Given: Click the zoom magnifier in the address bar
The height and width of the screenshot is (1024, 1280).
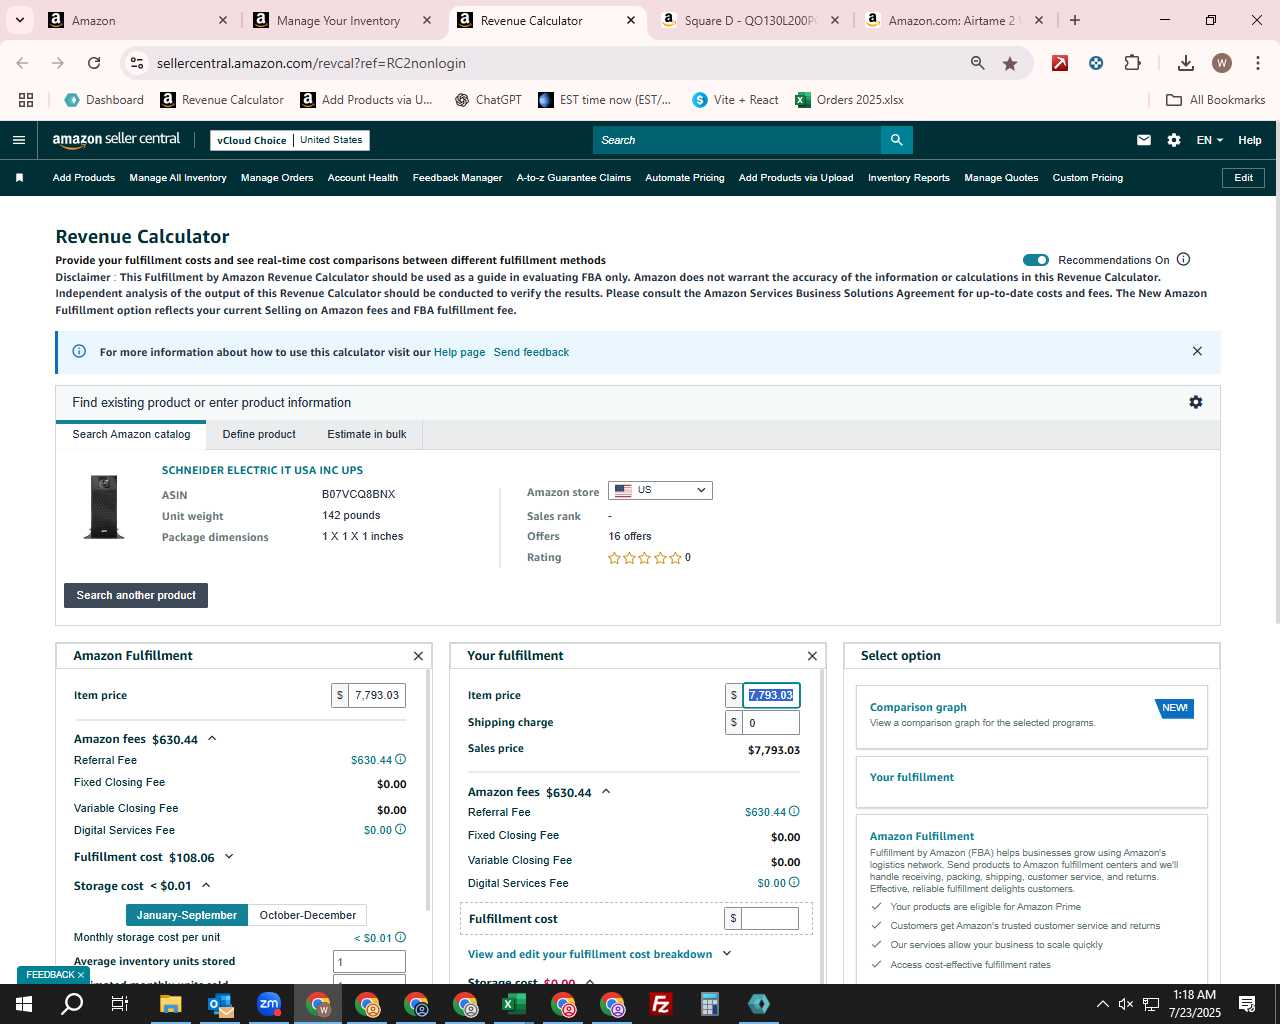Looking at the screenshot, I should 977,63.
